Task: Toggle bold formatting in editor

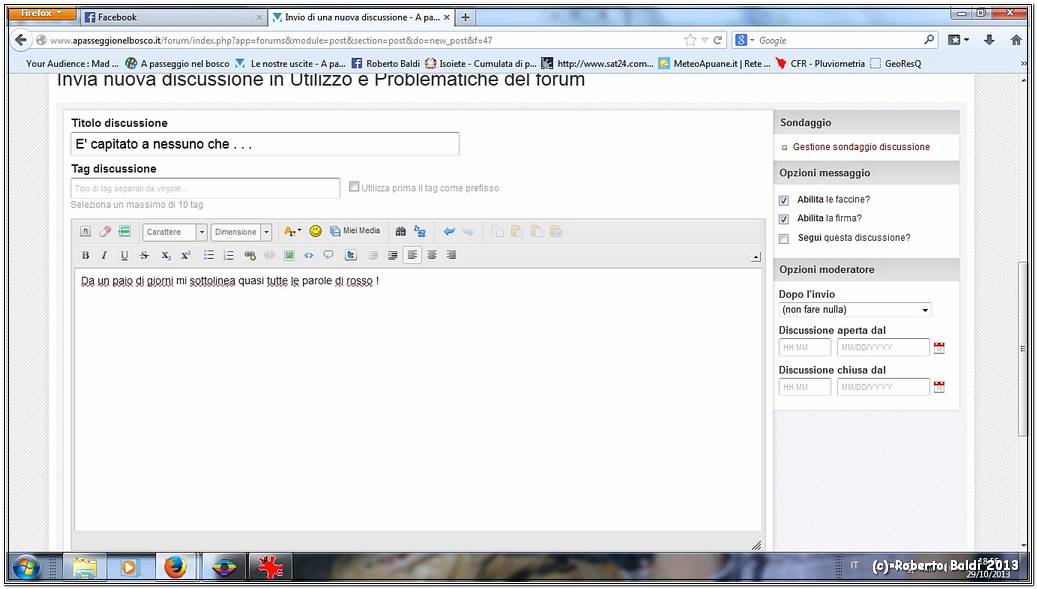Action: 85,255
